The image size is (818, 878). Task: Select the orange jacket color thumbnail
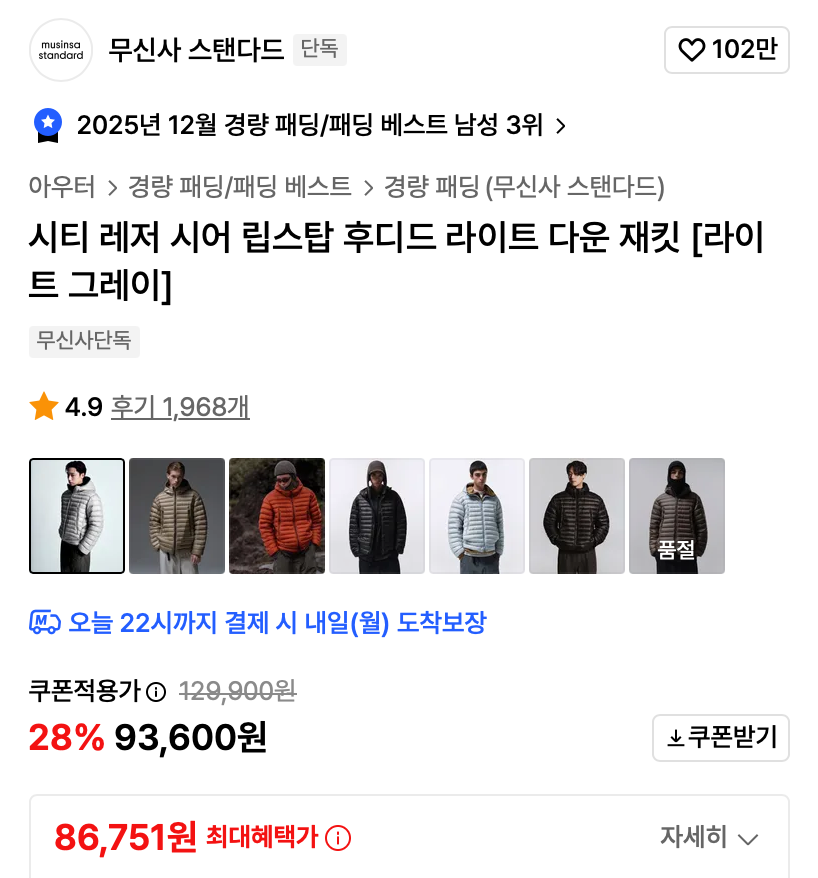point(277,516)
